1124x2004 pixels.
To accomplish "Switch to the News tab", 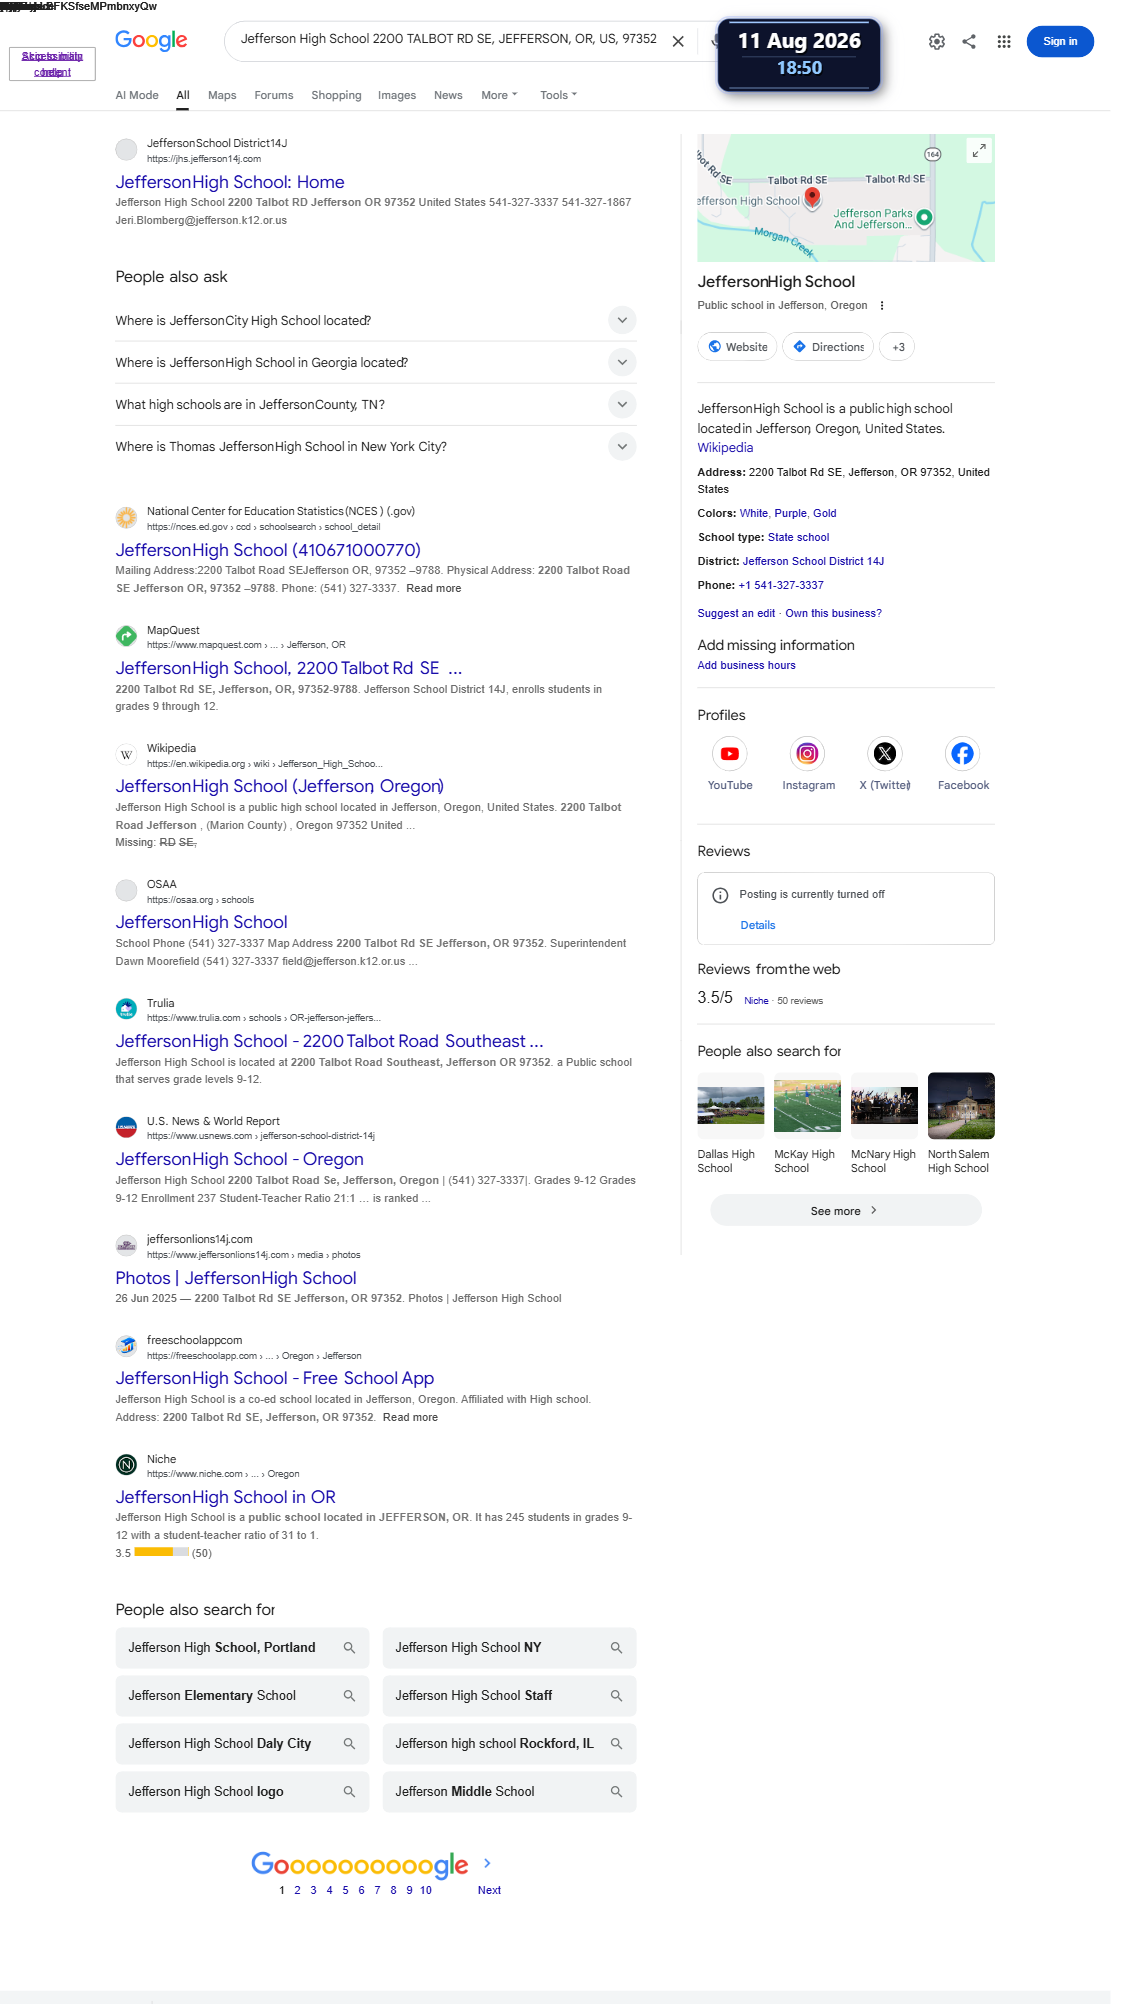I will point(448,95).
